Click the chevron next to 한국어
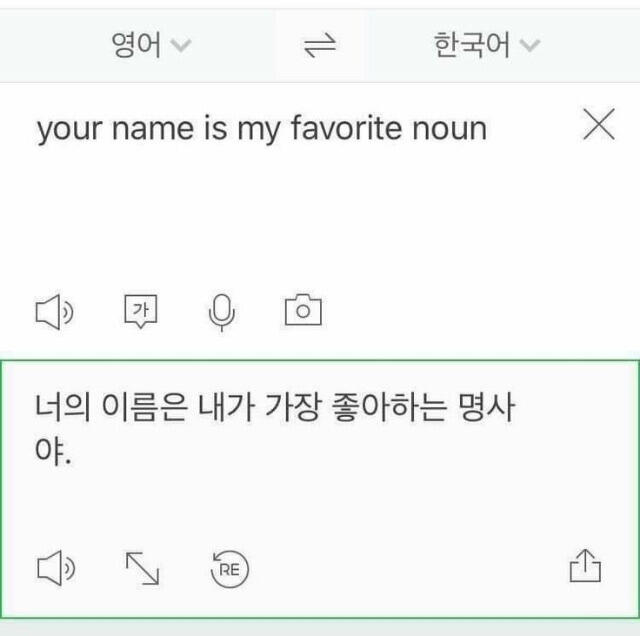Screen dimensions: 640x636 530,46
